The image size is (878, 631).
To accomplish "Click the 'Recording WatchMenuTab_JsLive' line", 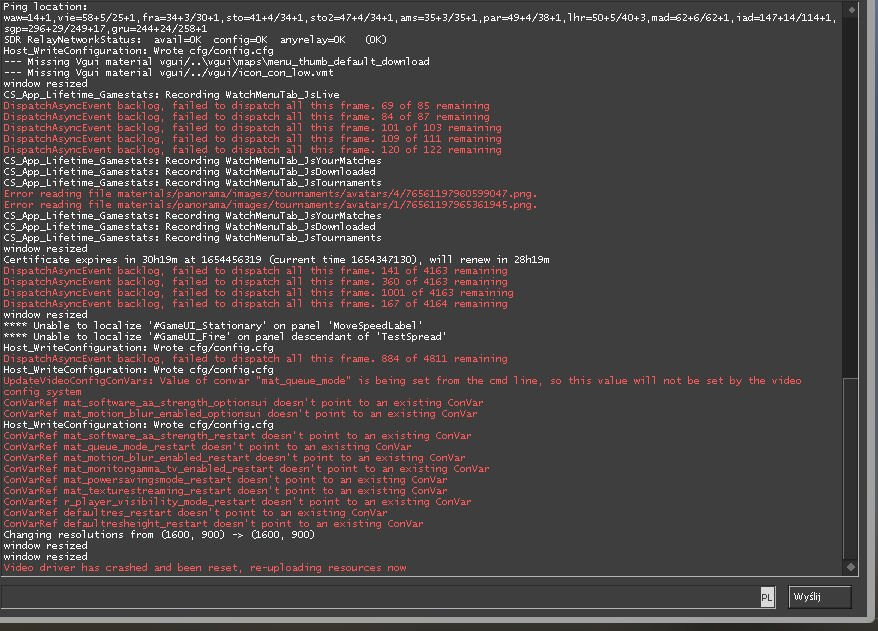I will coord(171,95).
